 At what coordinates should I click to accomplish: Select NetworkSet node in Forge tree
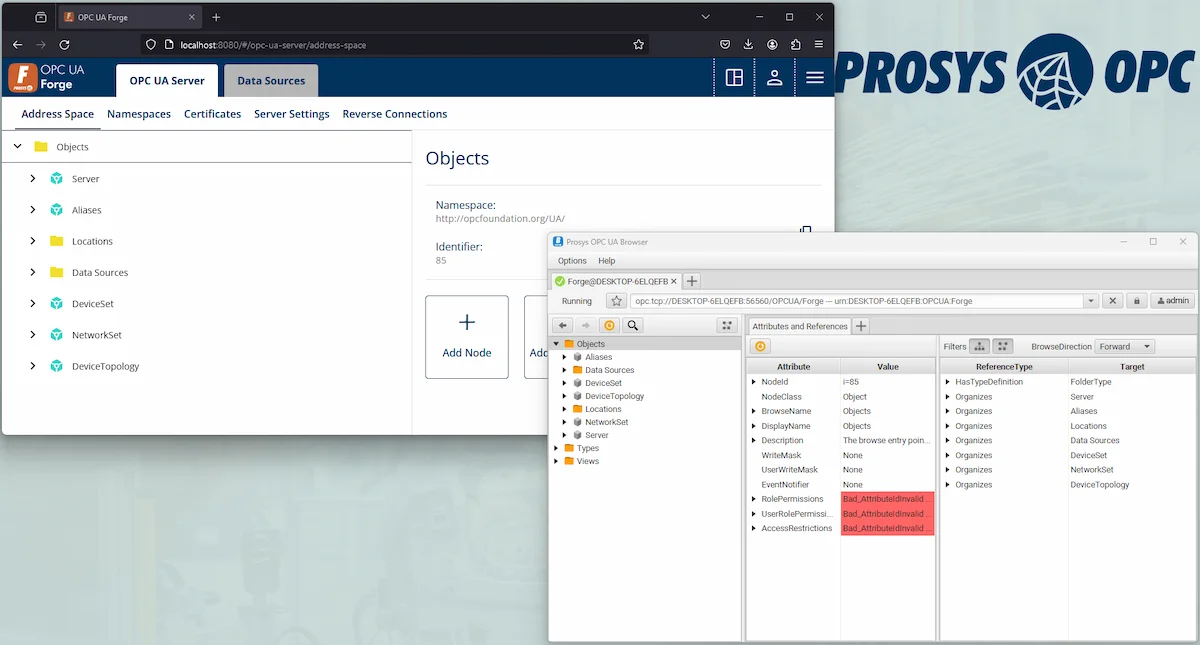(97, 335)
